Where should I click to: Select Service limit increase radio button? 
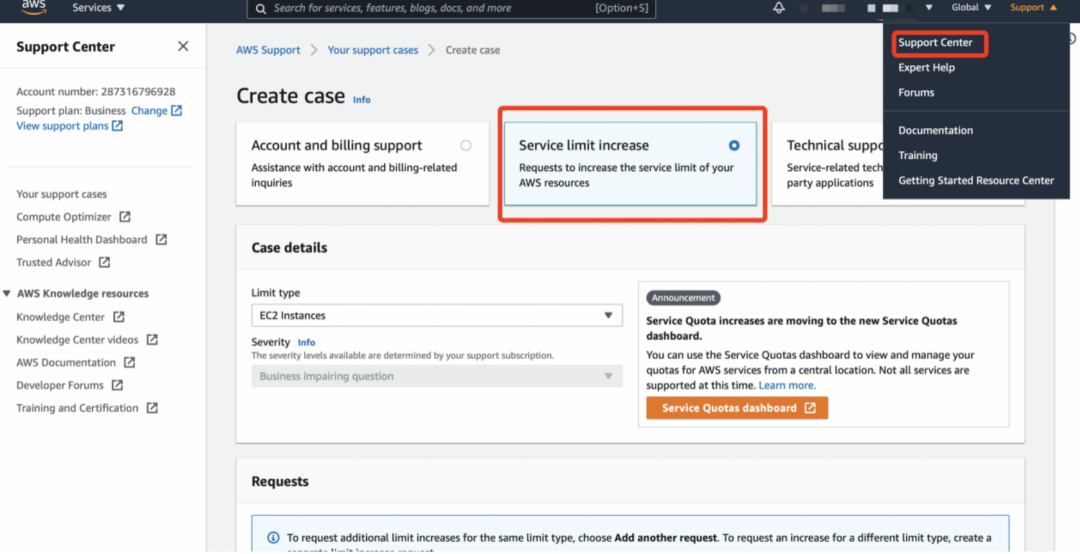pos(734,145)
